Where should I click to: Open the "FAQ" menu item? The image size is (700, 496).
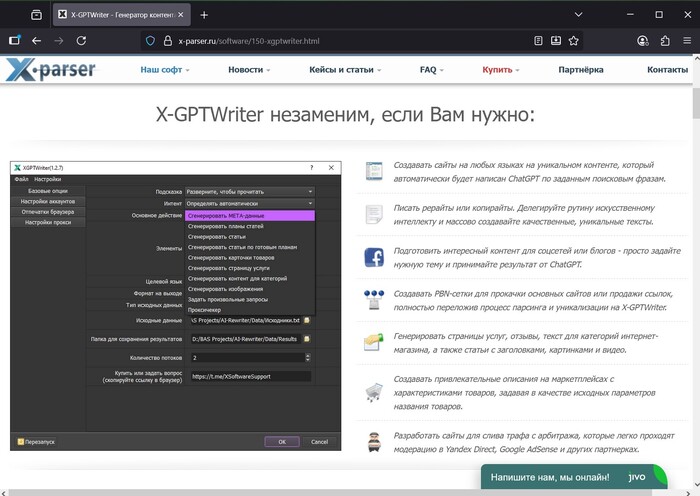431,70
